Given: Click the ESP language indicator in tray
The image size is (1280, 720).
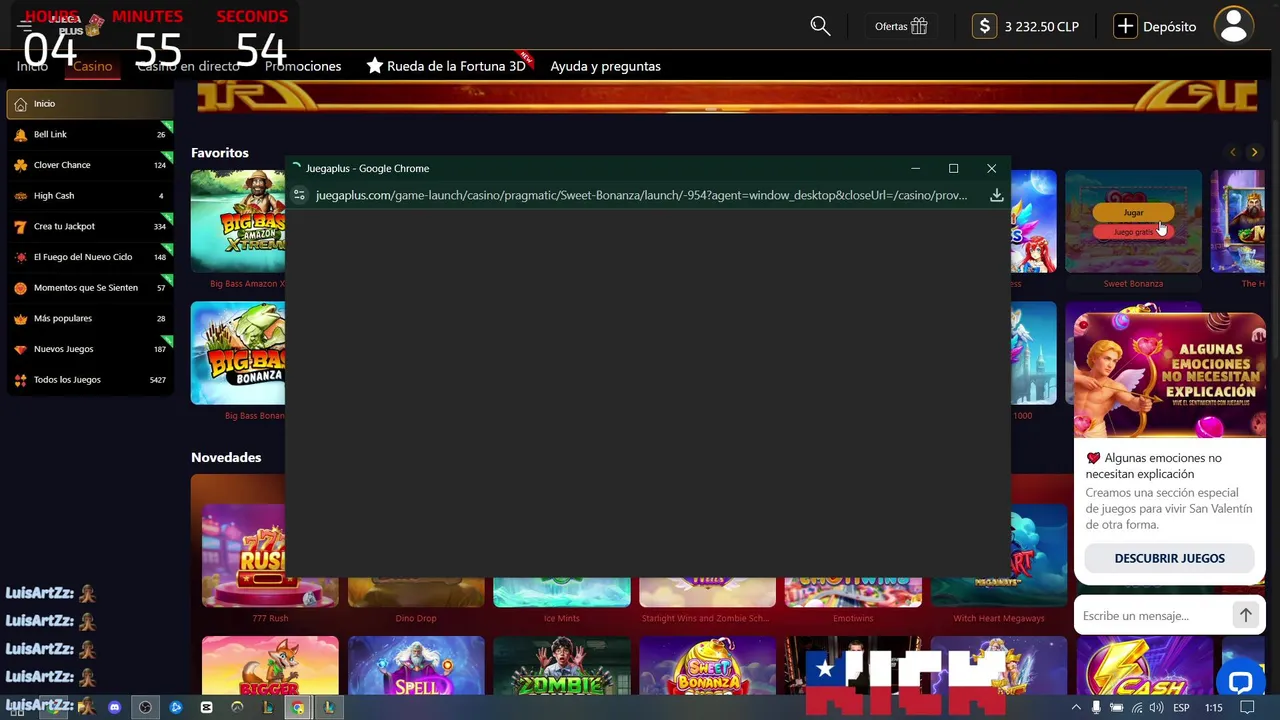Looking at the screenshot, I should [x=1181, y=707].
